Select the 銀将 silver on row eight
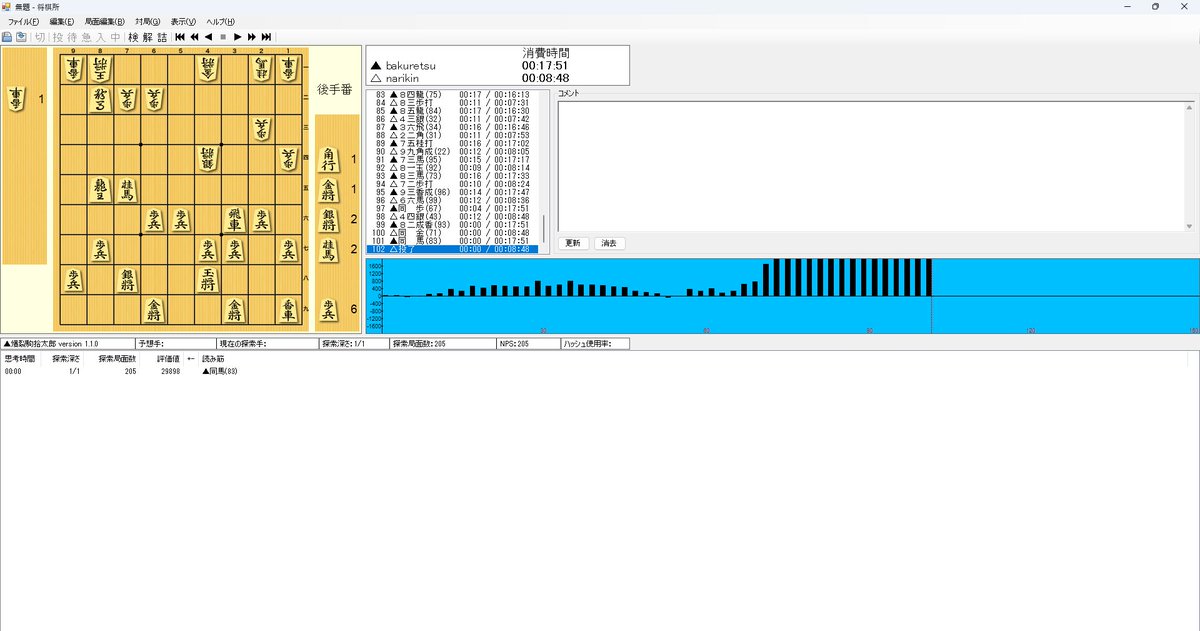The width and height of the screenshot is (1200, 631). (x=127, y=279)
